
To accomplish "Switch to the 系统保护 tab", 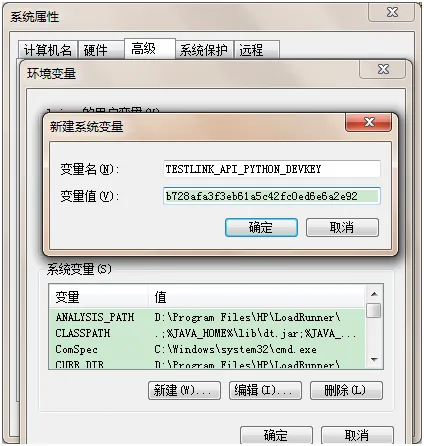I will click(x=204, y=50).
